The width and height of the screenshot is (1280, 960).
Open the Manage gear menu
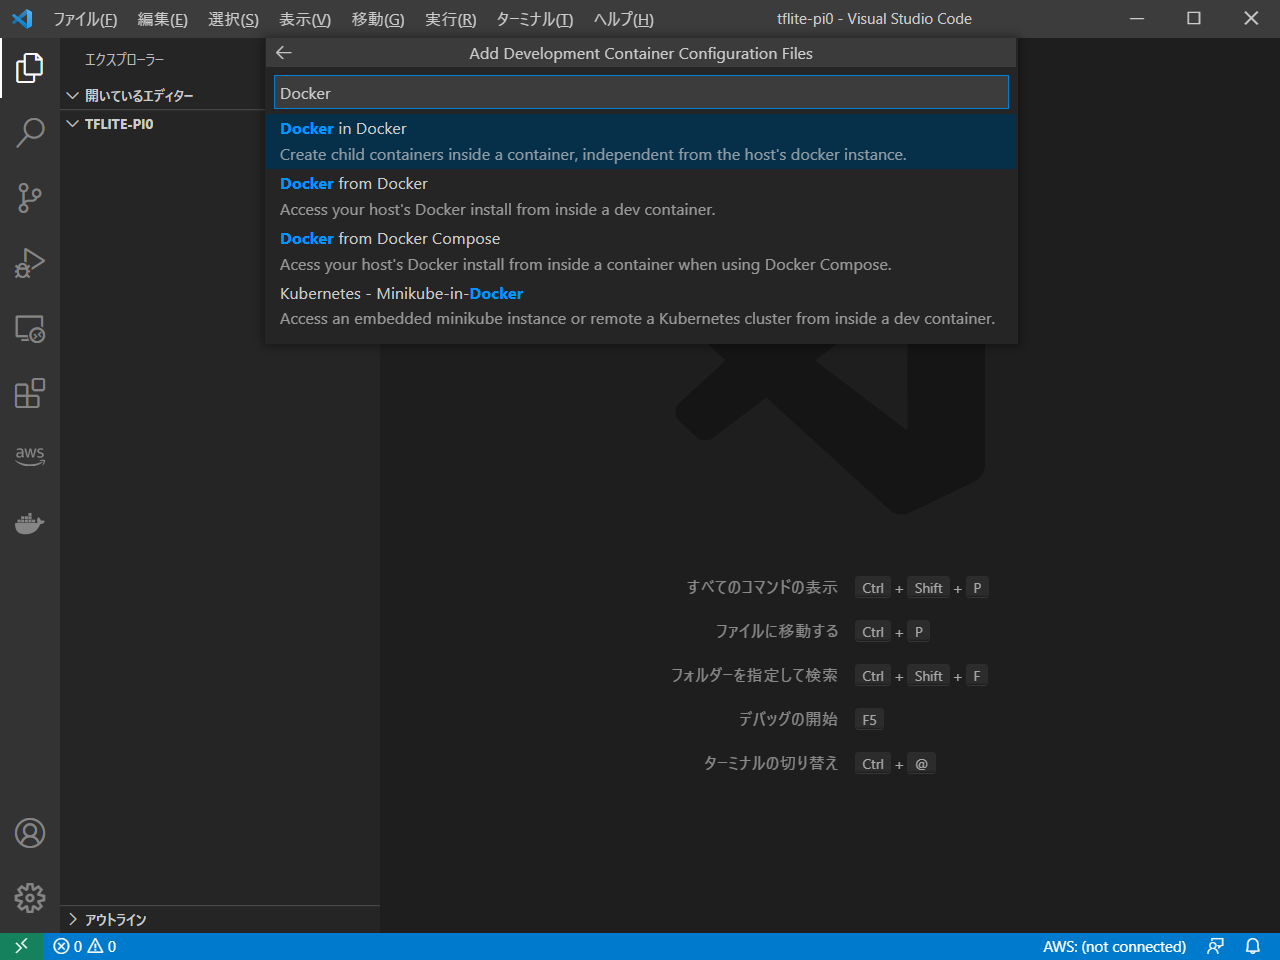30,897
